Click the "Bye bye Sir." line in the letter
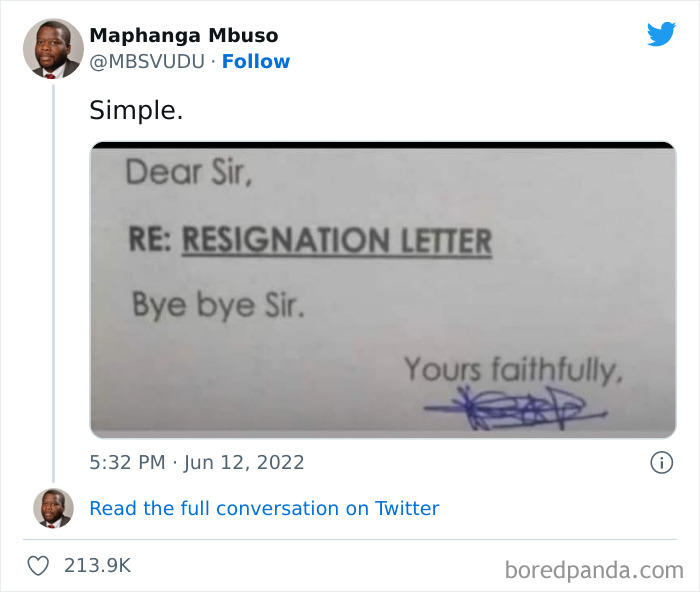Viewport: 700px width, 592px height. tap(218, 304)
